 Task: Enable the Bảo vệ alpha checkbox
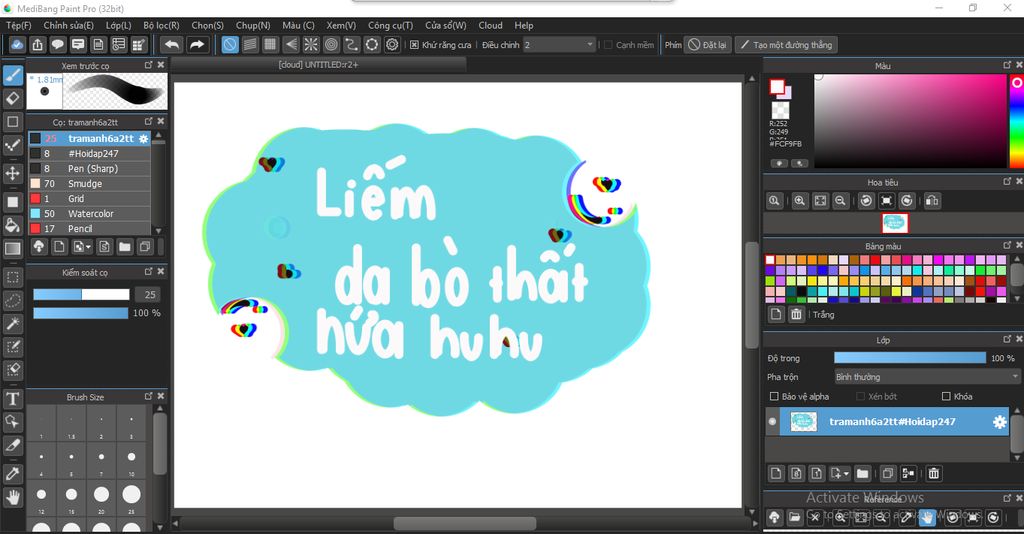click(774, 396)
